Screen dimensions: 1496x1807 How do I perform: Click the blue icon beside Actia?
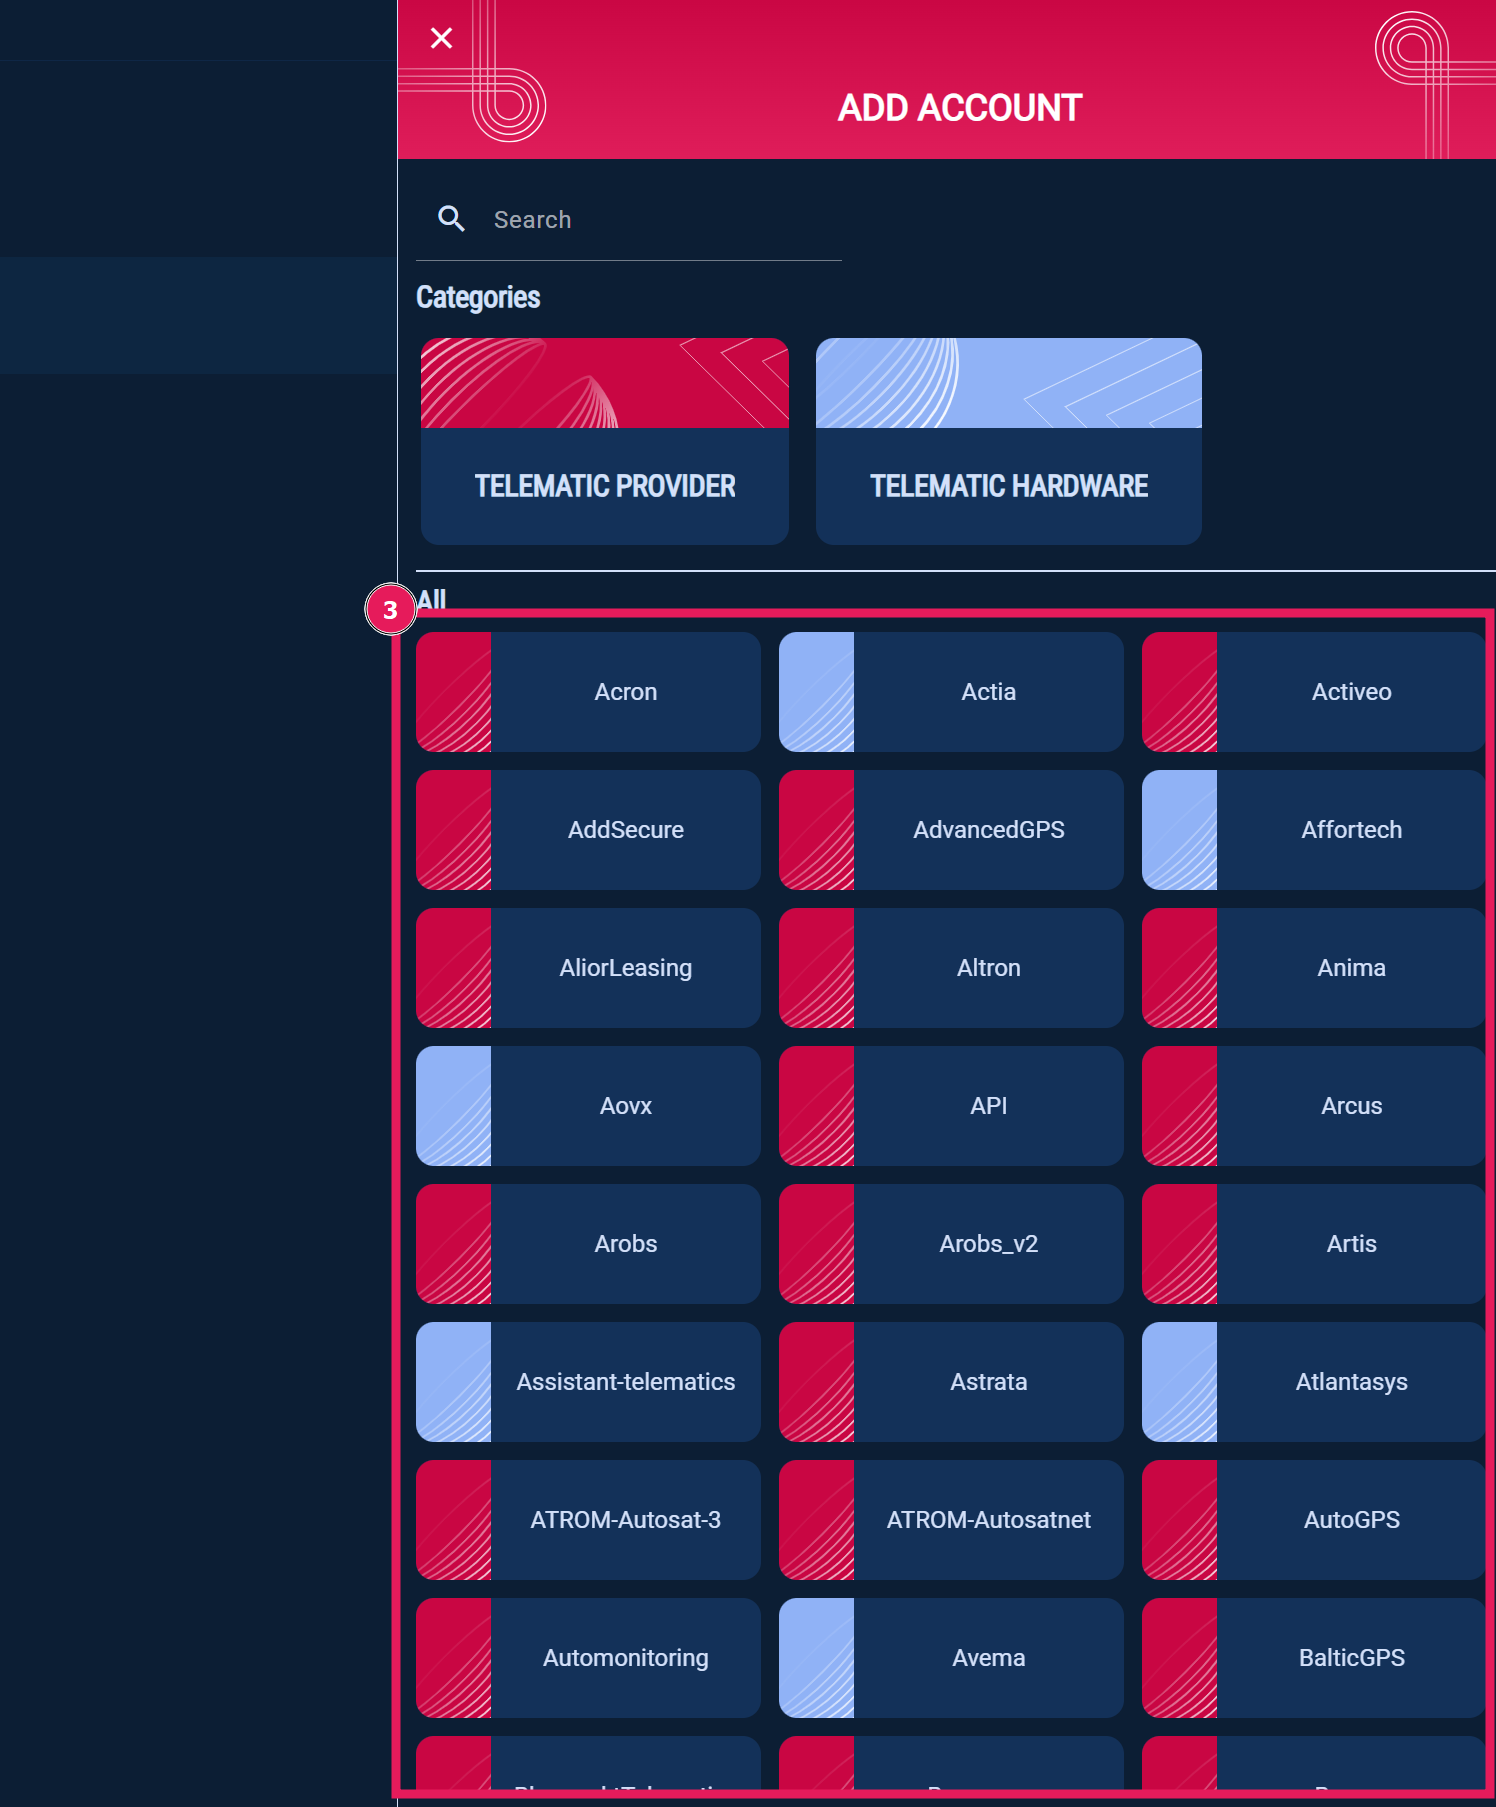816,692
